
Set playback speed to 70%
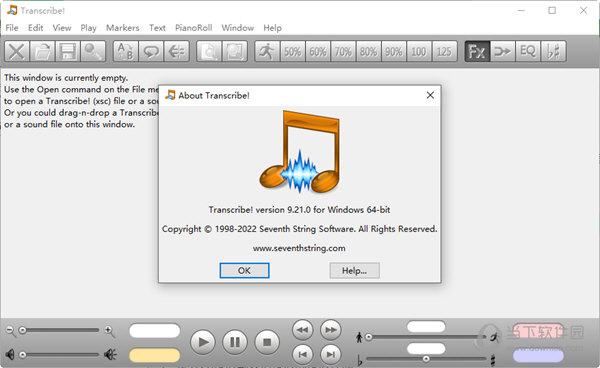coord(343,51)
